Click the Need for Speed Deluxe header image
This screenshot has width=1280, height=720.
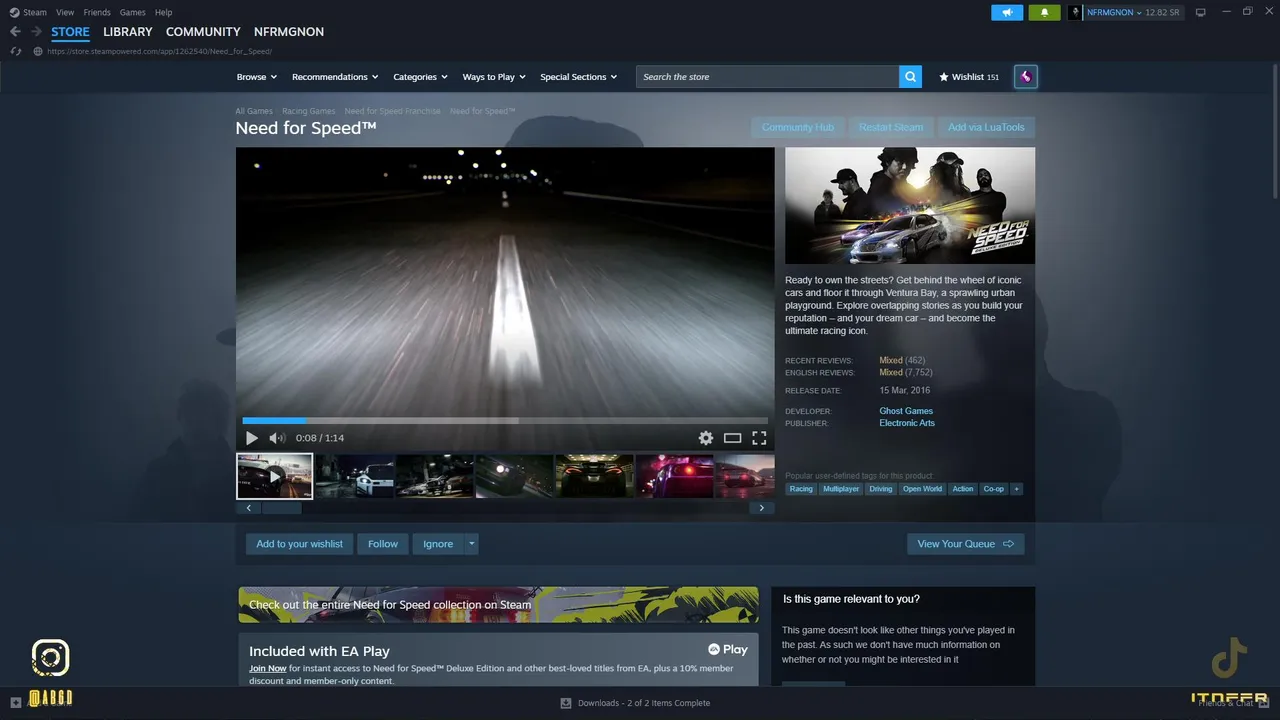click(910, 206)
